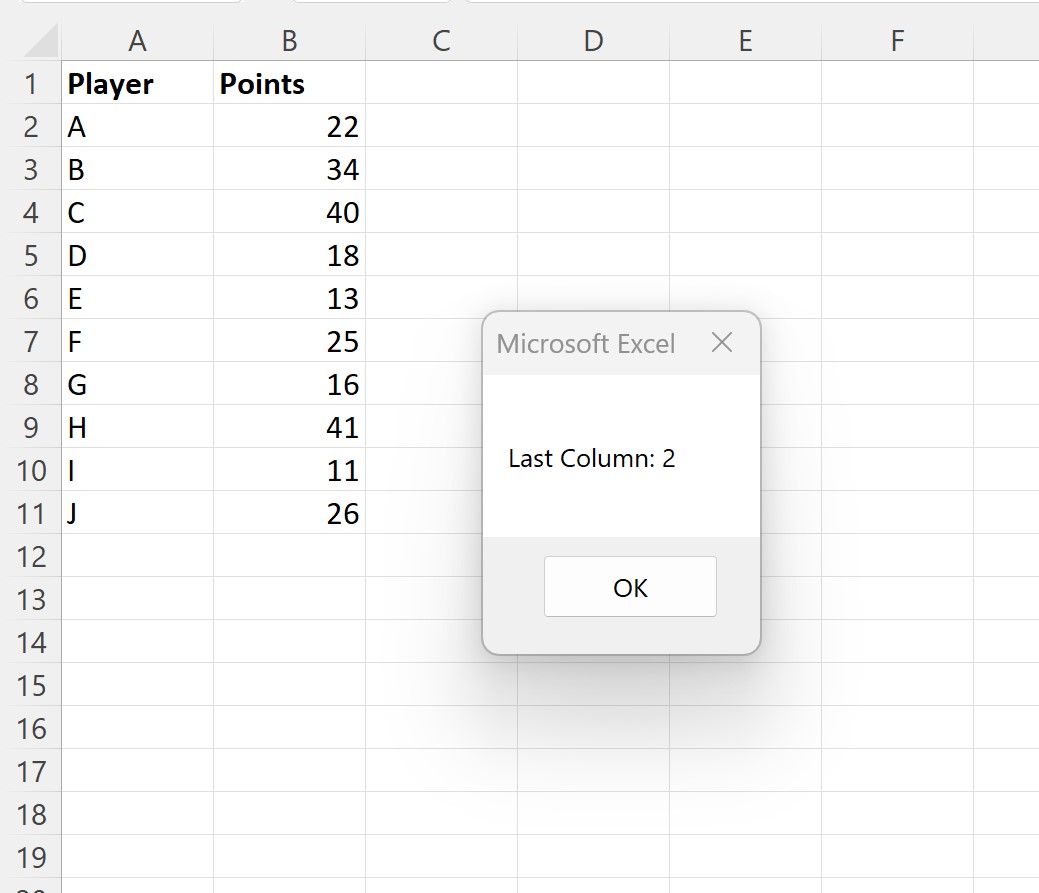Viewport: 1039px width, 893px height.
Task: Select the cell containing Player J
Action: tap(137, 513)
